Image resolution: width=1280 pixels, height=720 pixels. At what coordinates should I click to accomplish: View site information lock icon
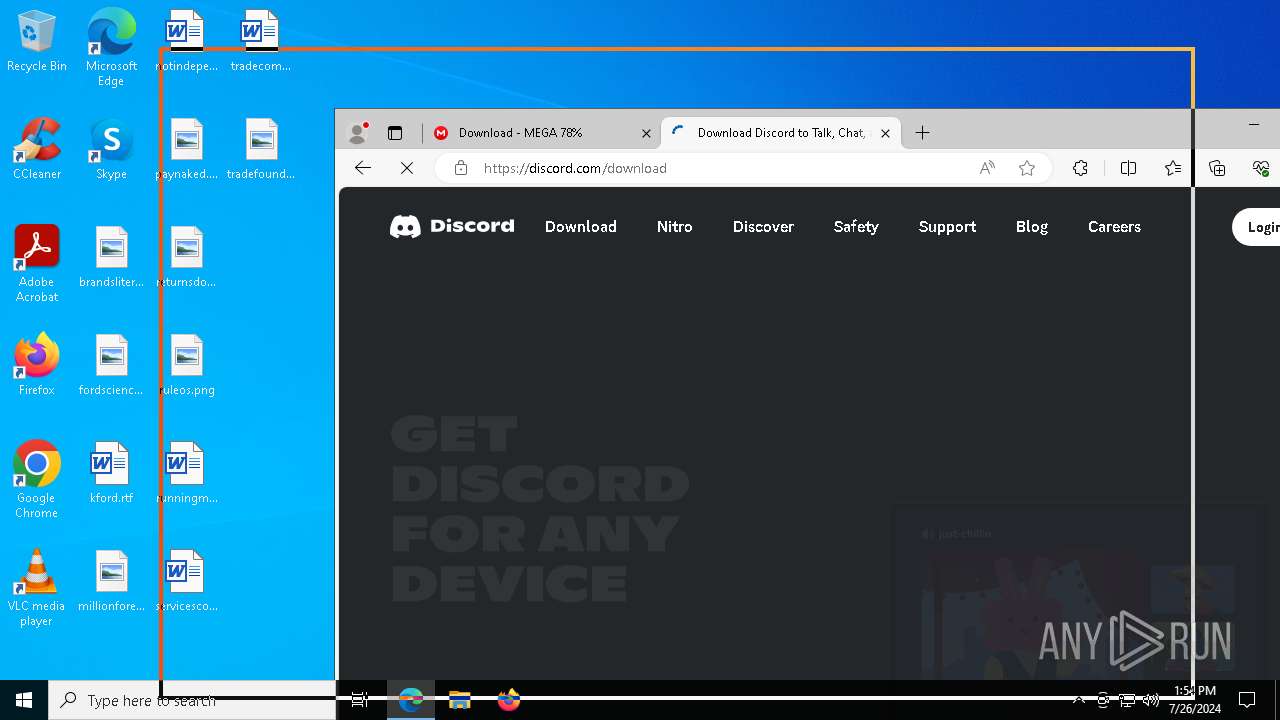coord(461,168)
